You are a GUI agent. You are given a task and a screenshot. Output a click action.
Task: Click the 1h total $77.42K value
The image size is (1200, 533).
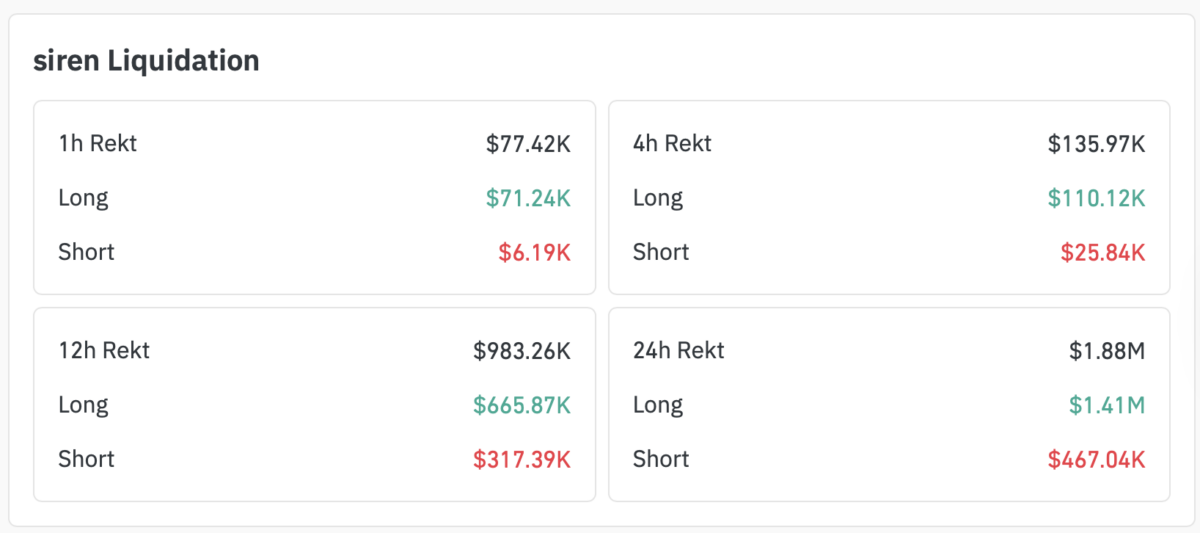click(x=528, y=144)
